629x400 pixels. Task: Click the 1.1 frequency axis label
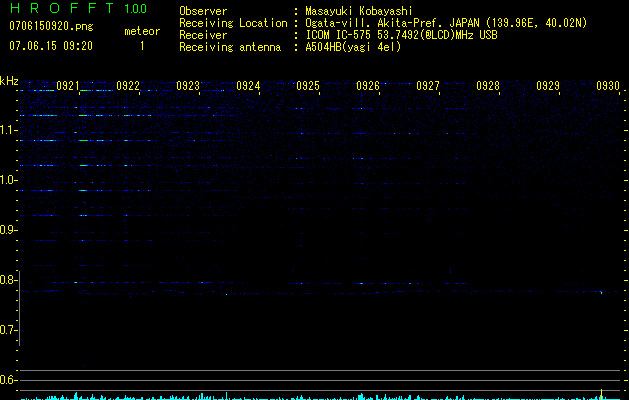point(7,130)
